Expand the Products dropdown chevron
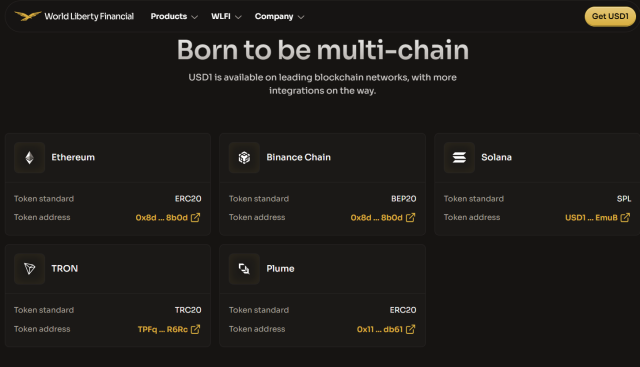This screenshot has width=640, height=367. [x=195, y=17]
